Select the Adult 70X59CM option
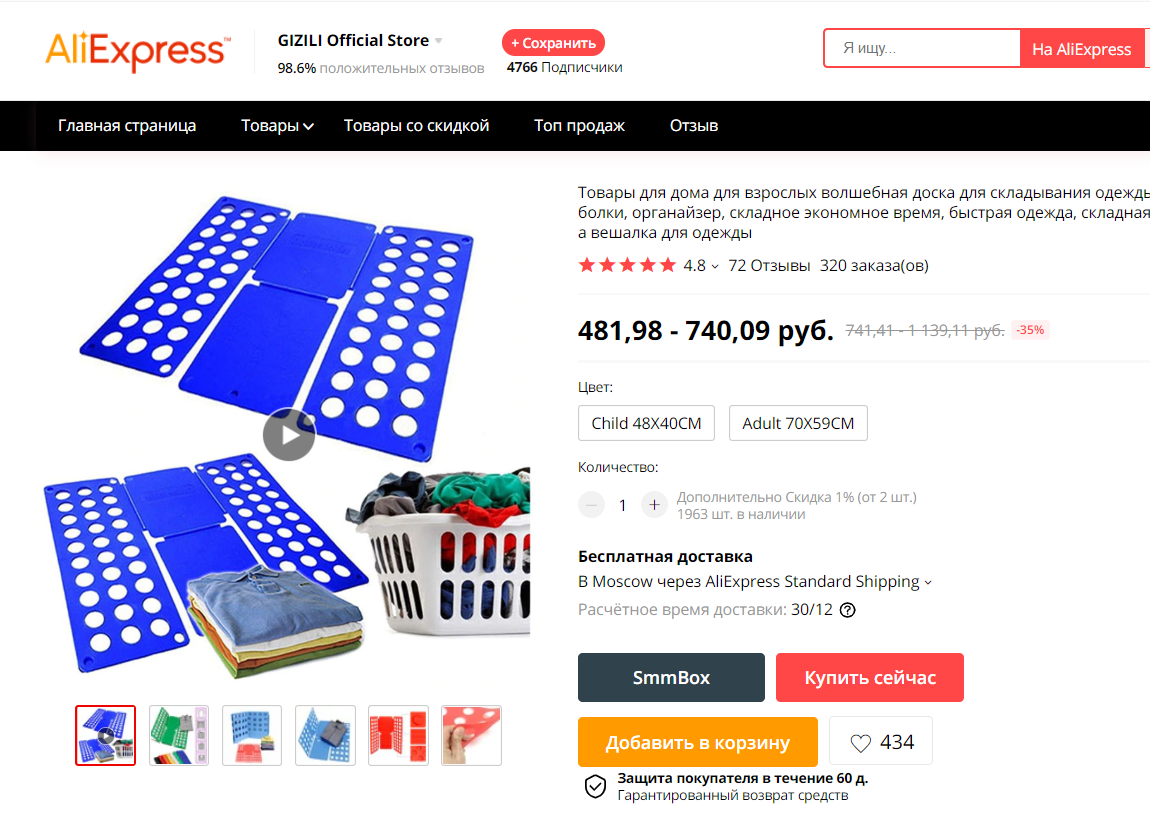The height and width of the screenshot is (835, 1150). point(798,423)
